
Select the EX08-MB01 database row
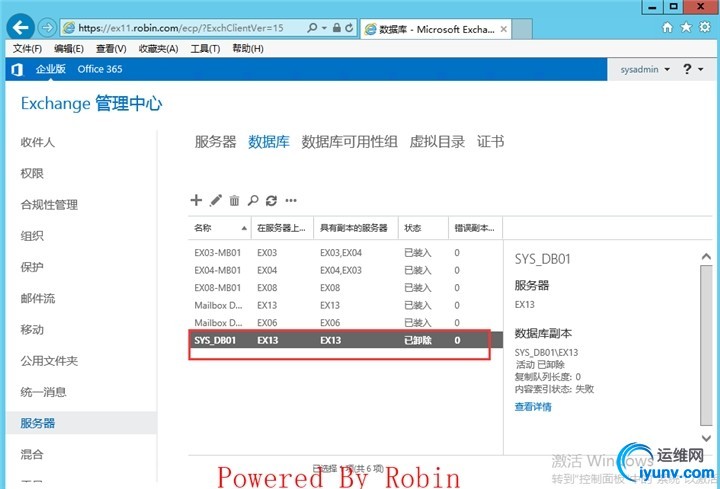(345, 287)
